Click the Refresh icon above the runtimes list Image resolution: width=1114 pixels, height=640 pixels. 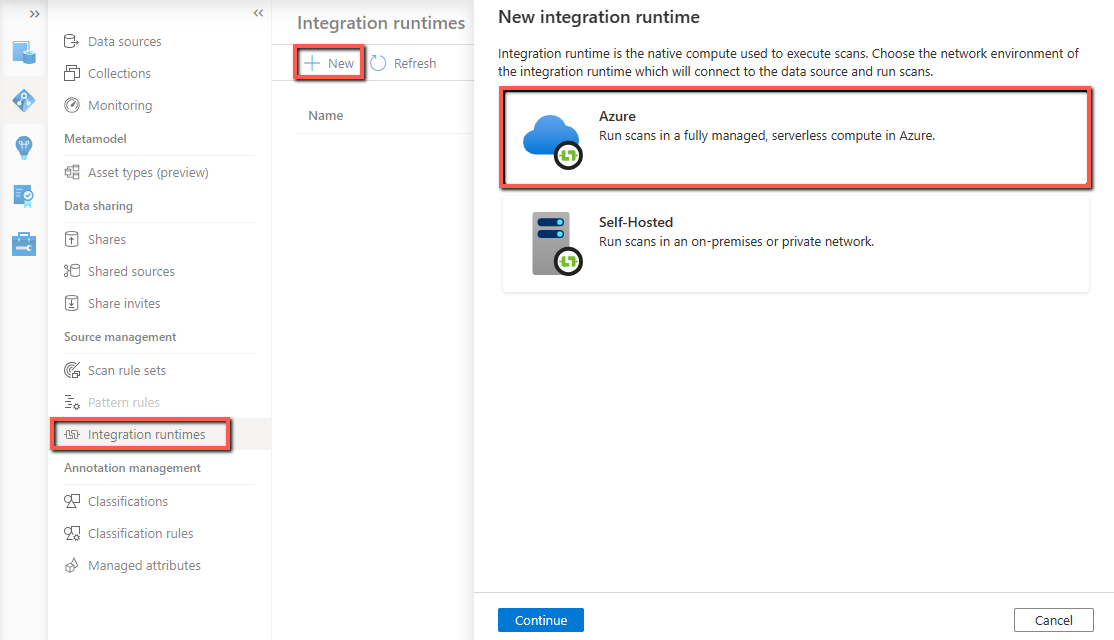coord(378,63)
